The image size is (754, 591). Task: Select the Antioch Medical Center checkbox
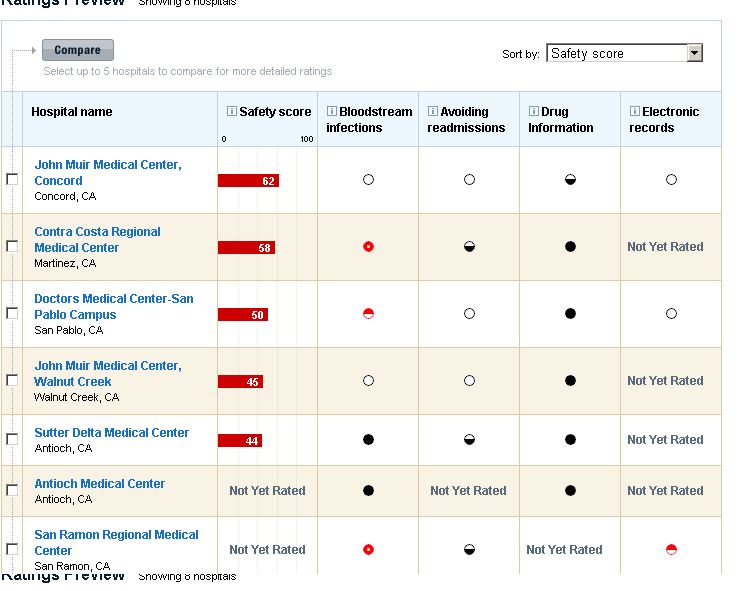coord(12,490)
